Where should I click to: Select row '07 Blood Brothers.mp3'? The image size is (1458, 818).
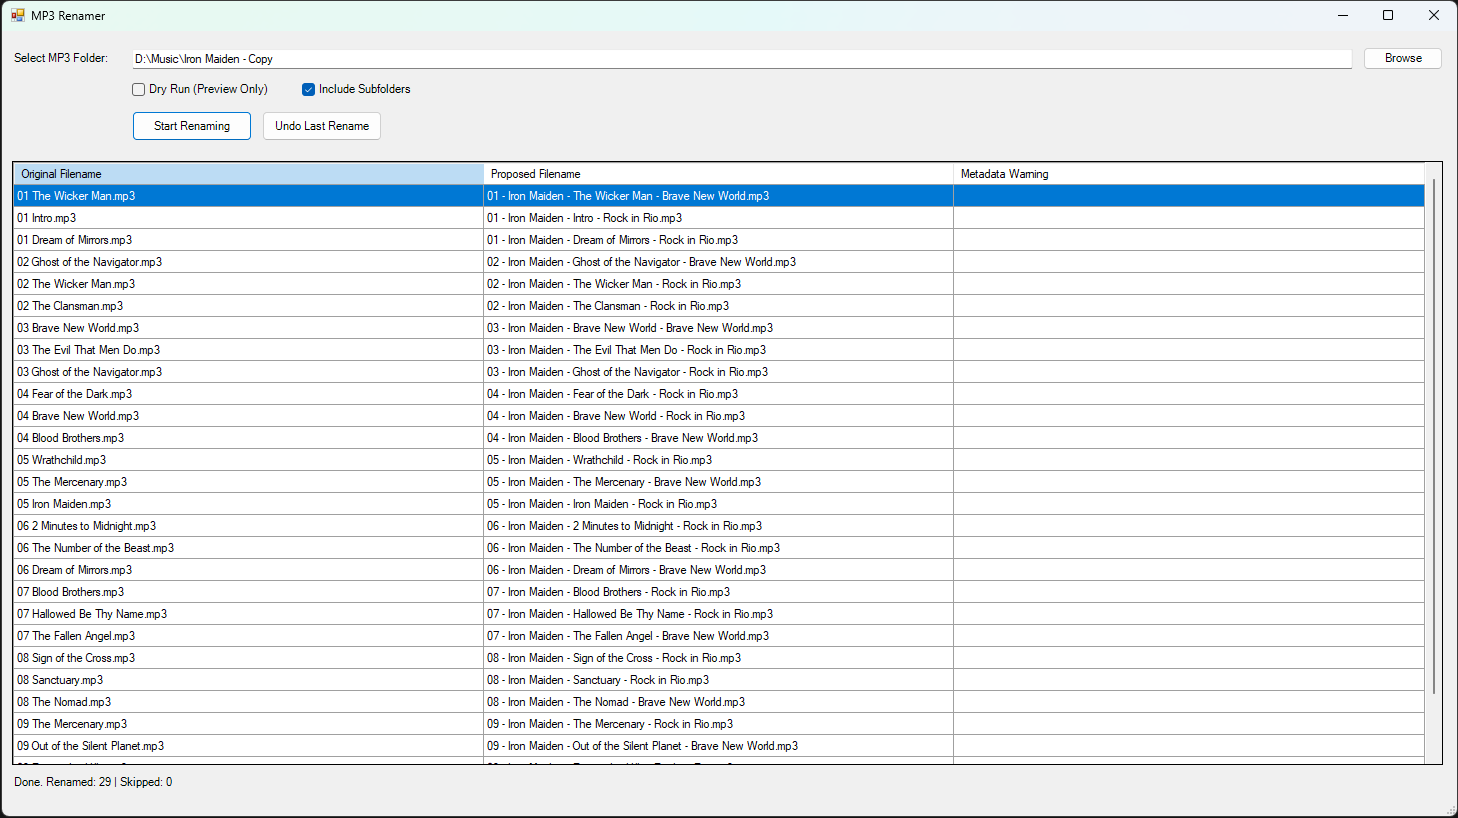tap(718, 592)
